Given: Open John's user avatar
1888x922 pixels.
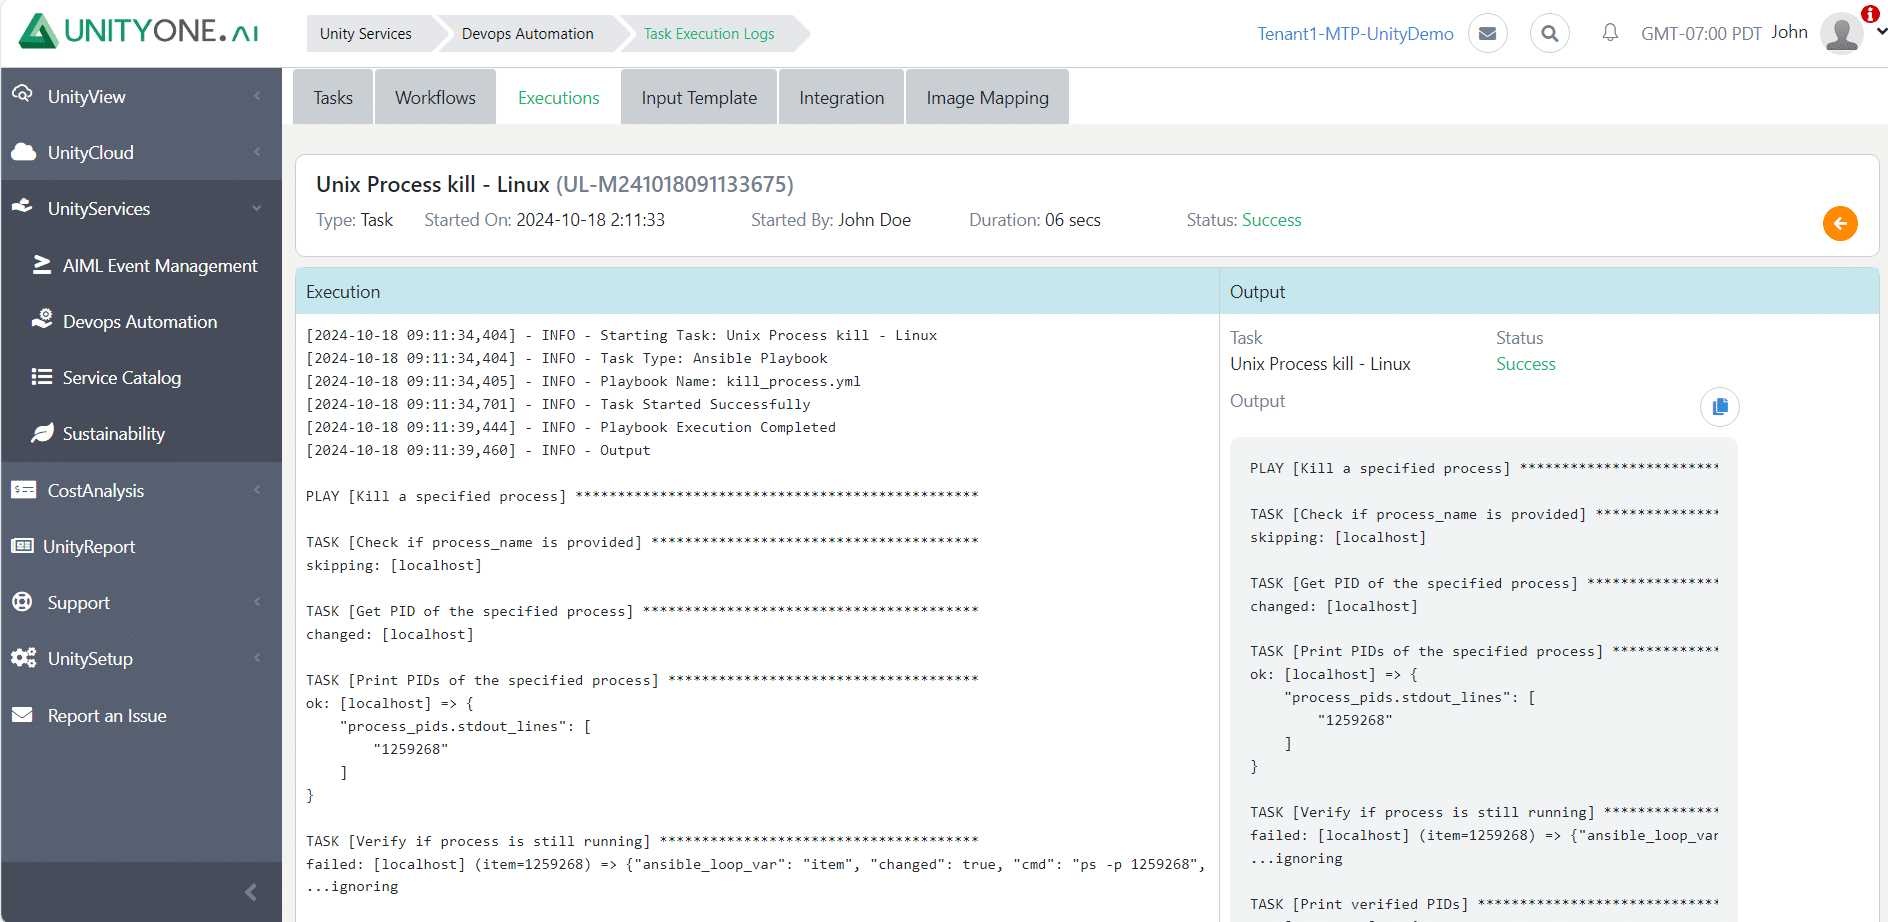Looking at the screenshot, I should pos(1841,33).
